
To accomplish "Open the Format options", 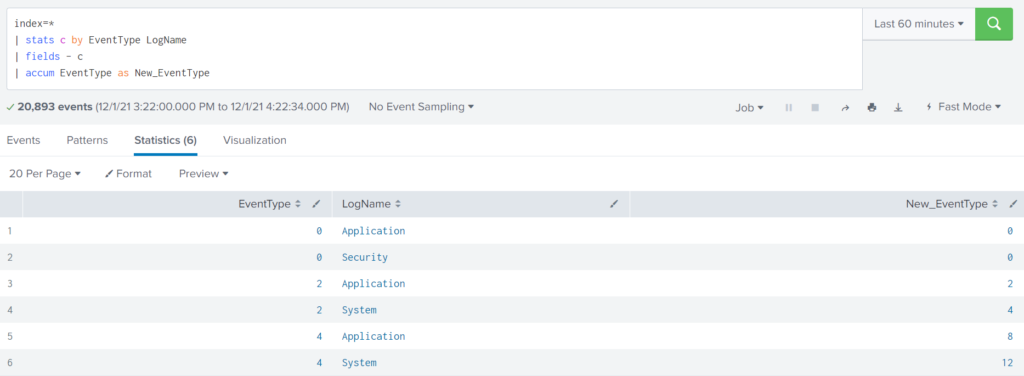I will point(128,174).
